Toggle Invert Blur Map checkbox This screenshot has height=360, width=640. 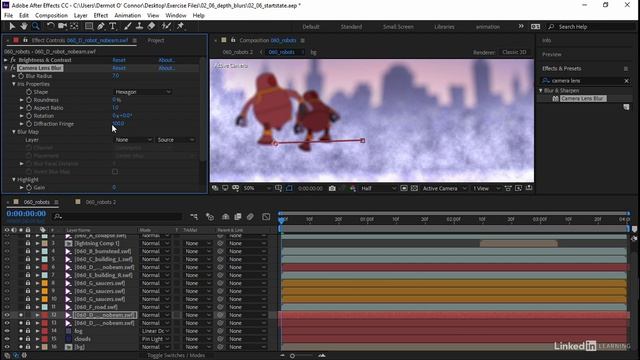115,171
